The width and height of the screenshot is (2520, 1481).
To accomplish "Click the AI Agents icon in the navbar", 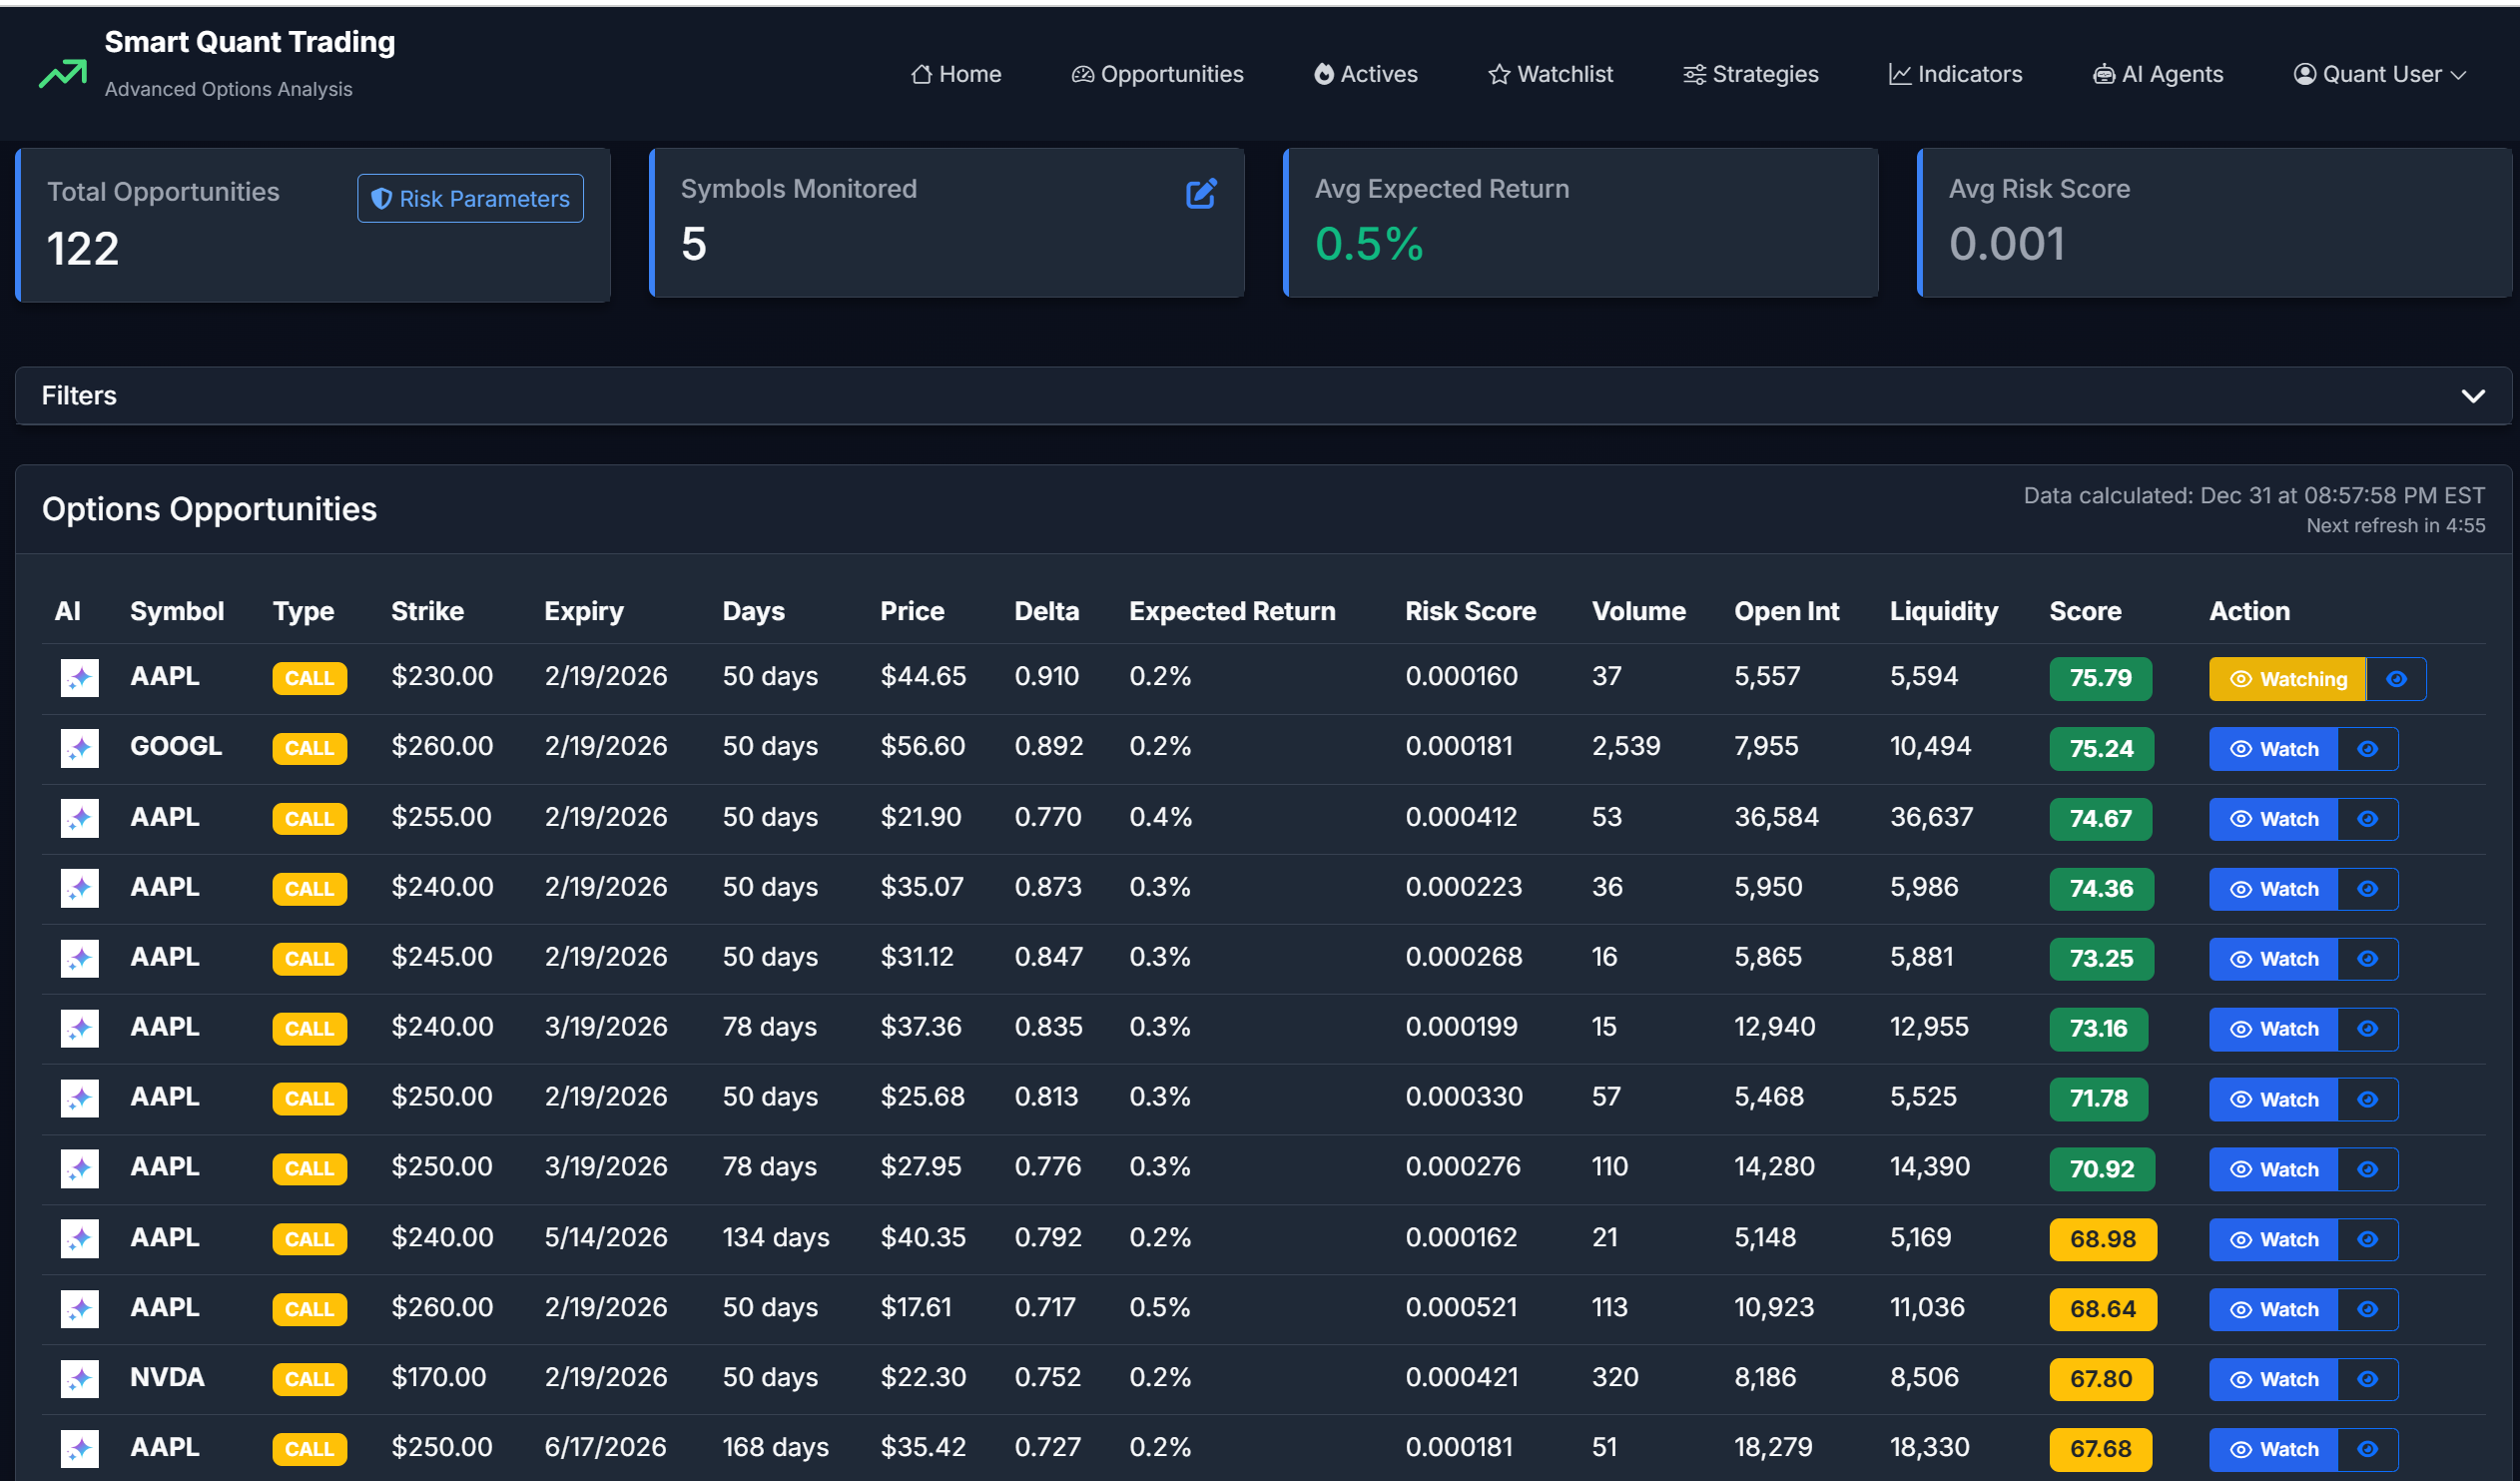I will point(2103,73).
